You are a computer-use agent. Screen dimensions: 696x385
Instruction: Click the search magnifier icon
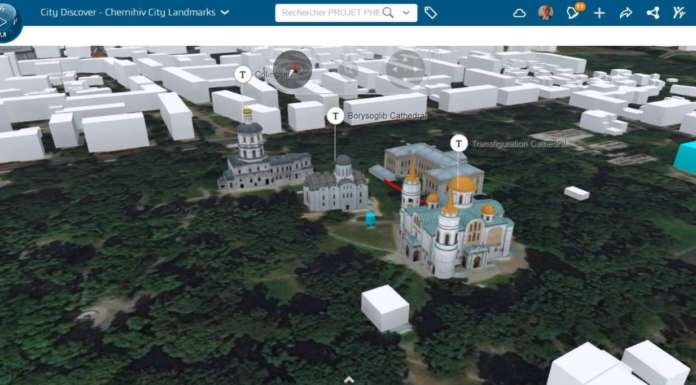(388, 12)
